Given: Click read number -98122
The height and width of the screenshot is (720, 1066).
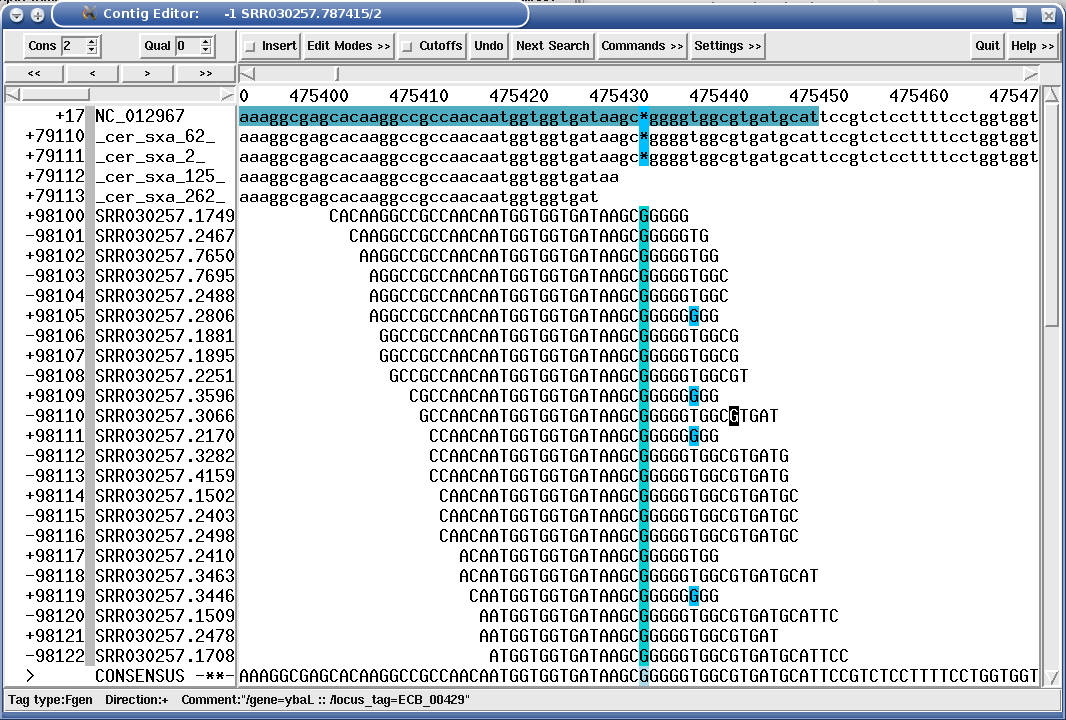Looking at the screenshot, I should 55,656.
